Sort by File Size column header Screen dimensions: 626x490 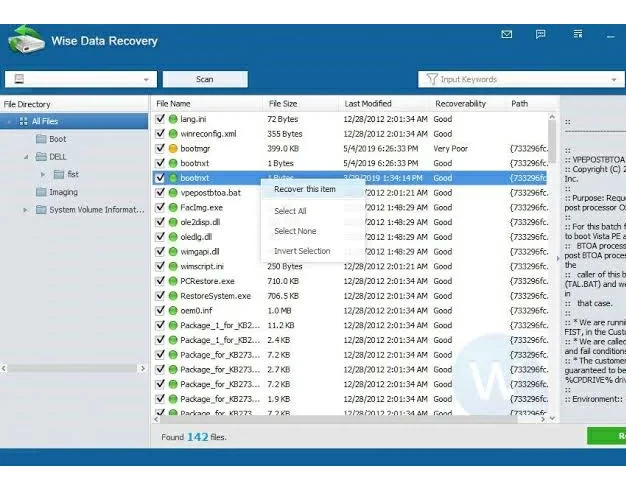(x=300, y=104)
